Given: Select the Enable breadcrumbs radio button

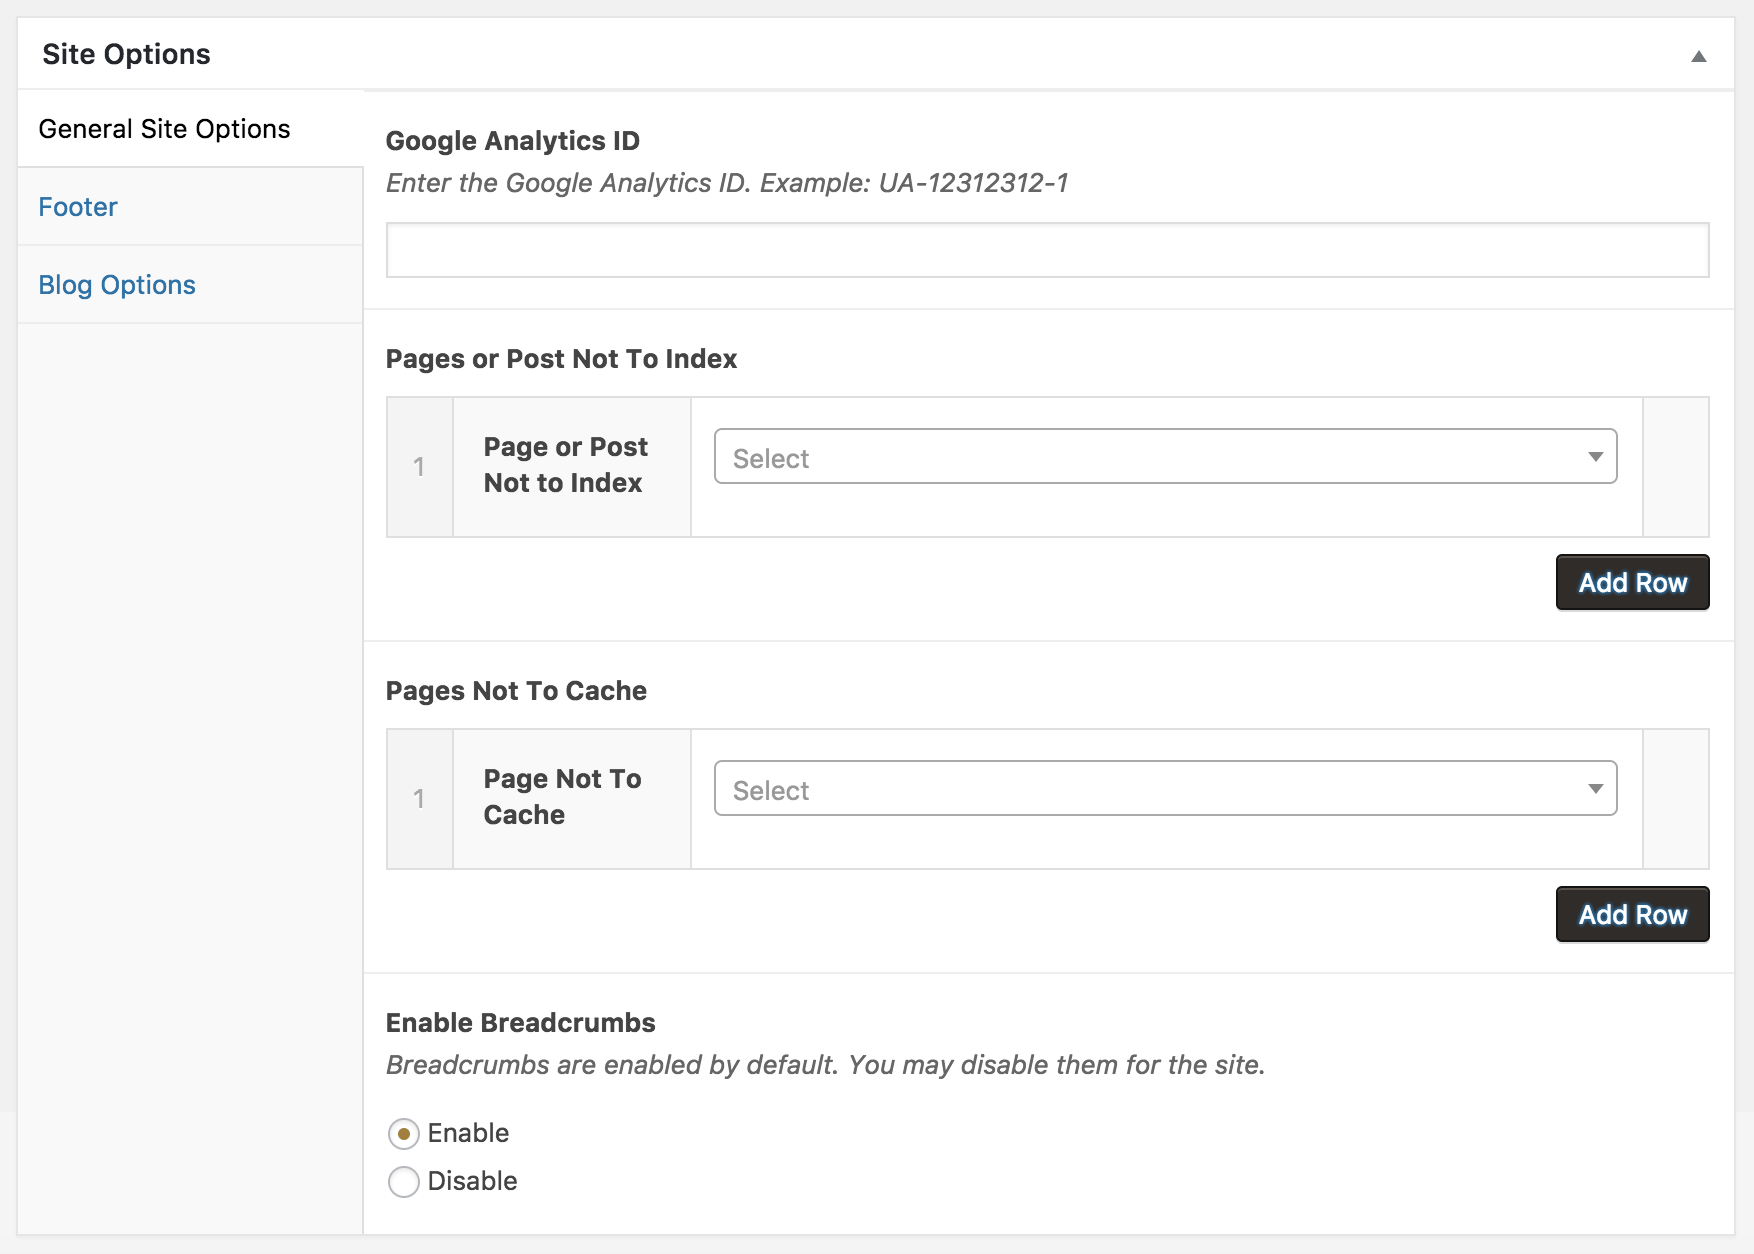Looking at the screenshot, I should [x=403, y=1134].
